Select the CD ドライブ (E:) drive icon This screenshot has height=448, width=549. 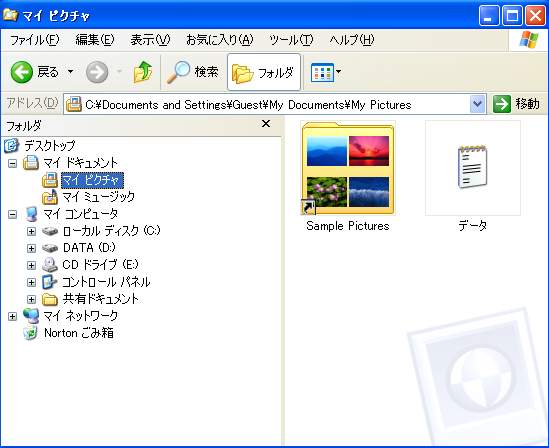coord(50,265)
